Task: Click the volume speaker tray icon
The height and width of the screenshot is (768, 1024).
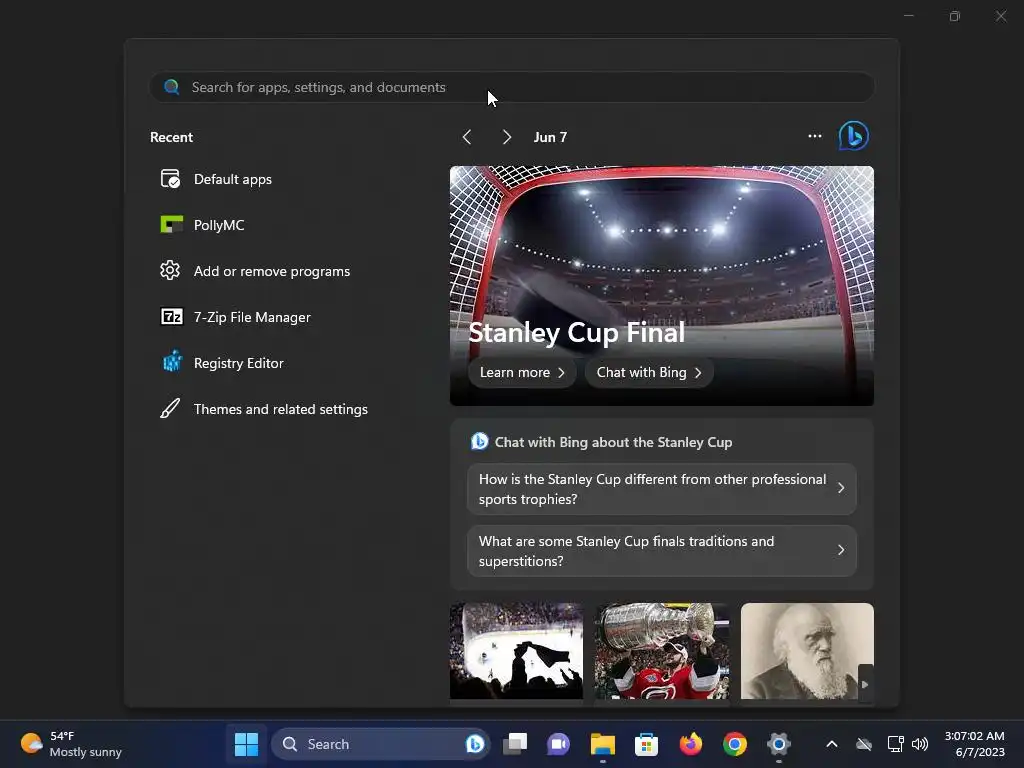Action: [x=920, y=744]
